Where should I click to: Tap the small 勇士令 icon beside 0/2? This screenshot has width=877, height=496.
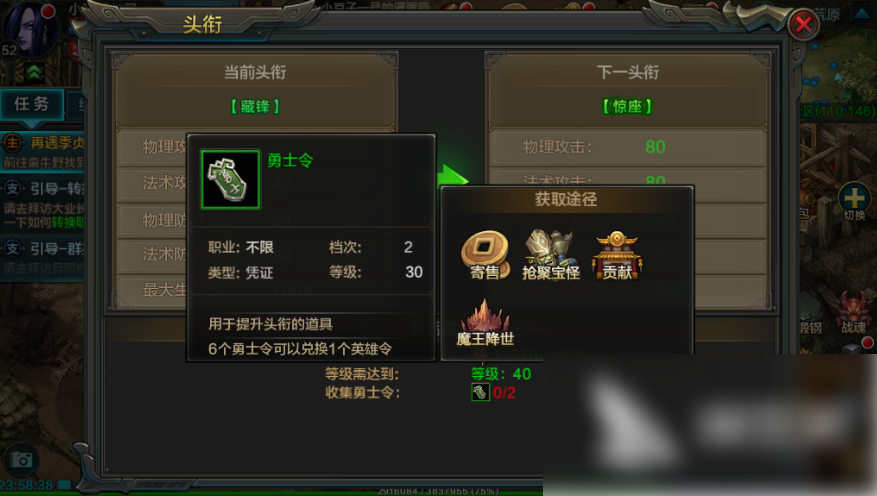click(480, 393)
